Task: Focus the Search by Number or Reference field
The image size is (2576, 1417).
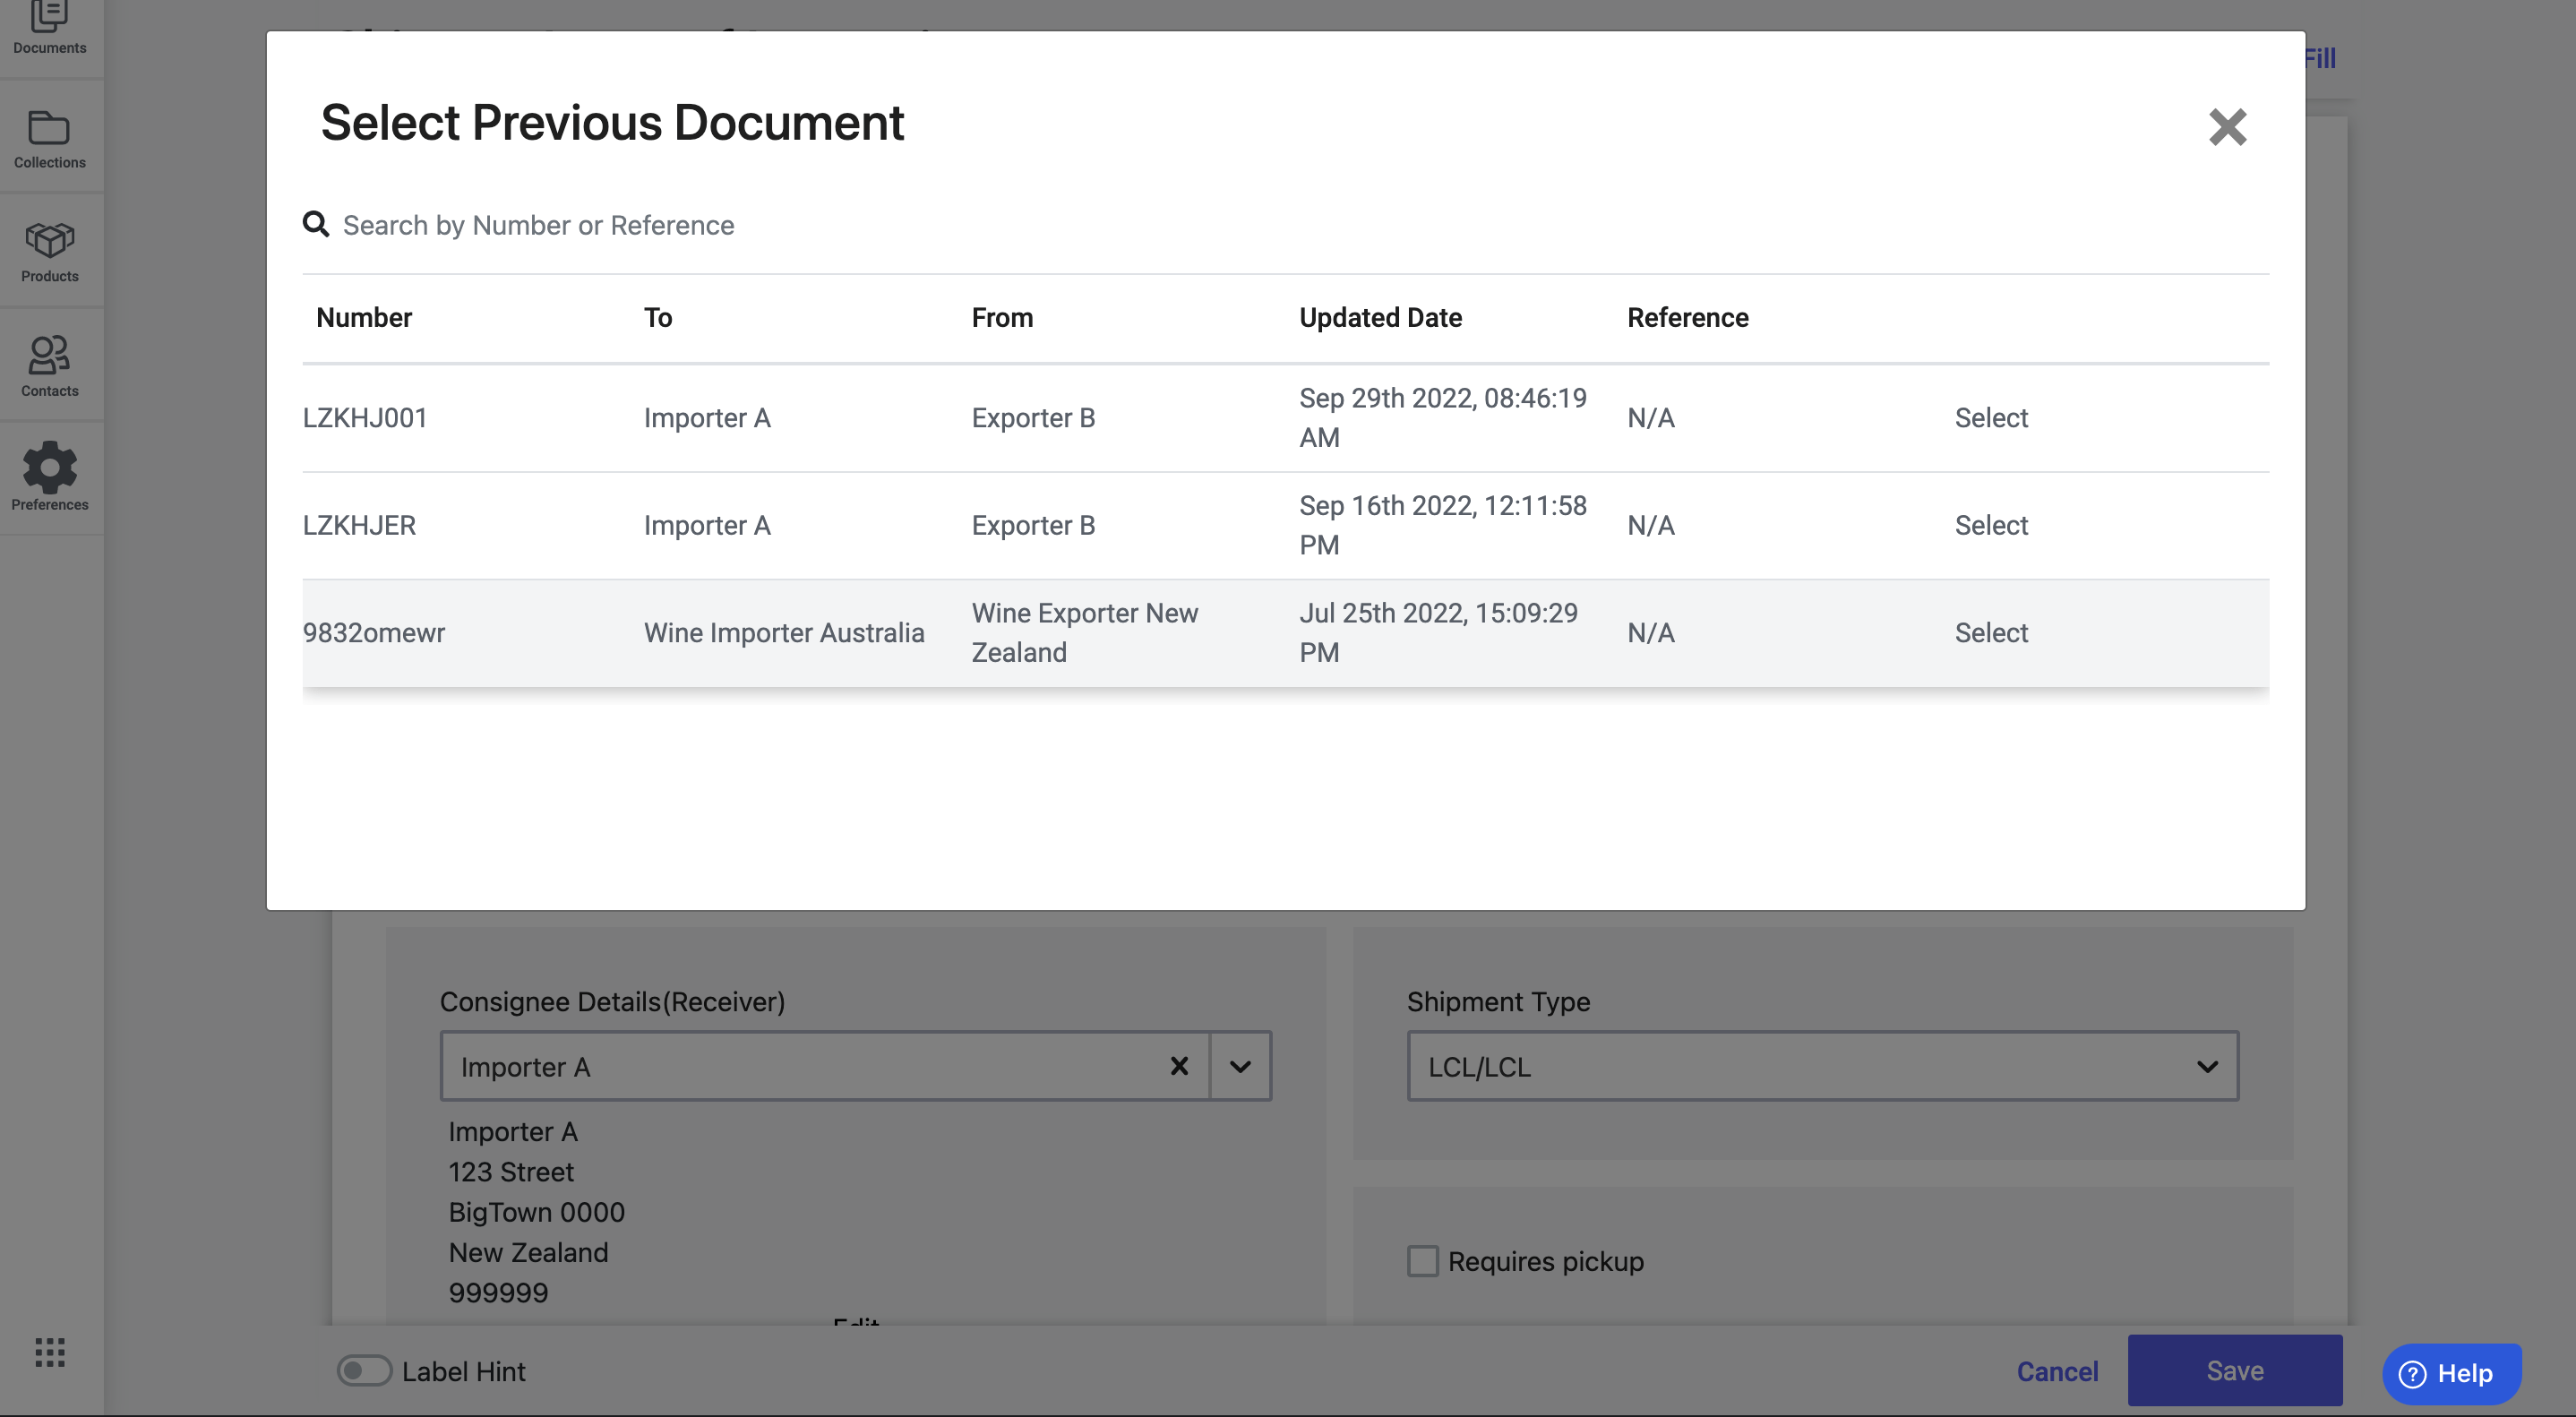Action: [1285, 225]
